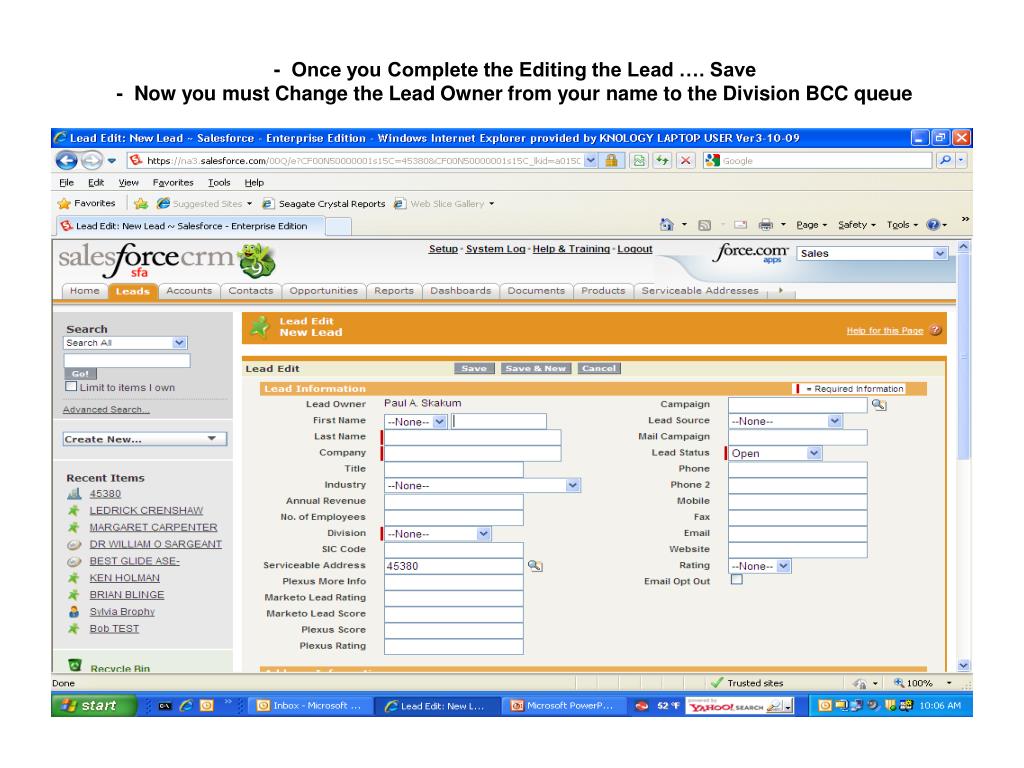The image size is (1024, 768).
Task: Click the Company input field
Action: [473, 453]
